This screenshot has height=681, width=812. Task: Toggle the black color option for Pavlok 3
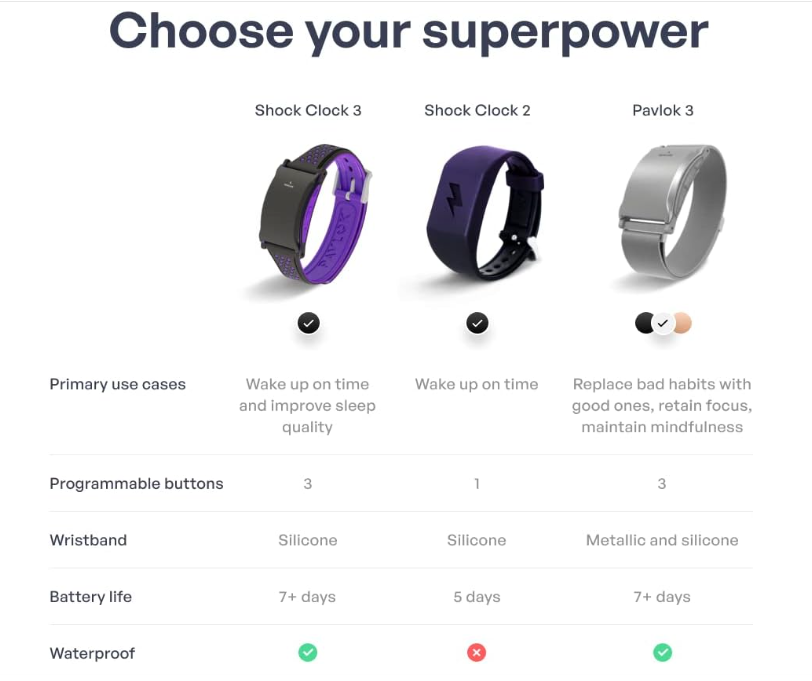tap(646, 322)
